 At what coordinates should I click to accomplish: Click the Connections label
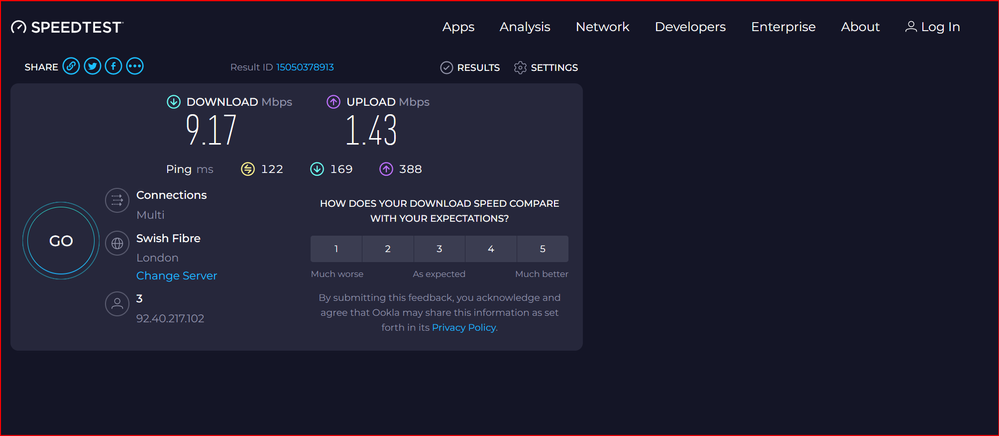[x=171, y=195]
